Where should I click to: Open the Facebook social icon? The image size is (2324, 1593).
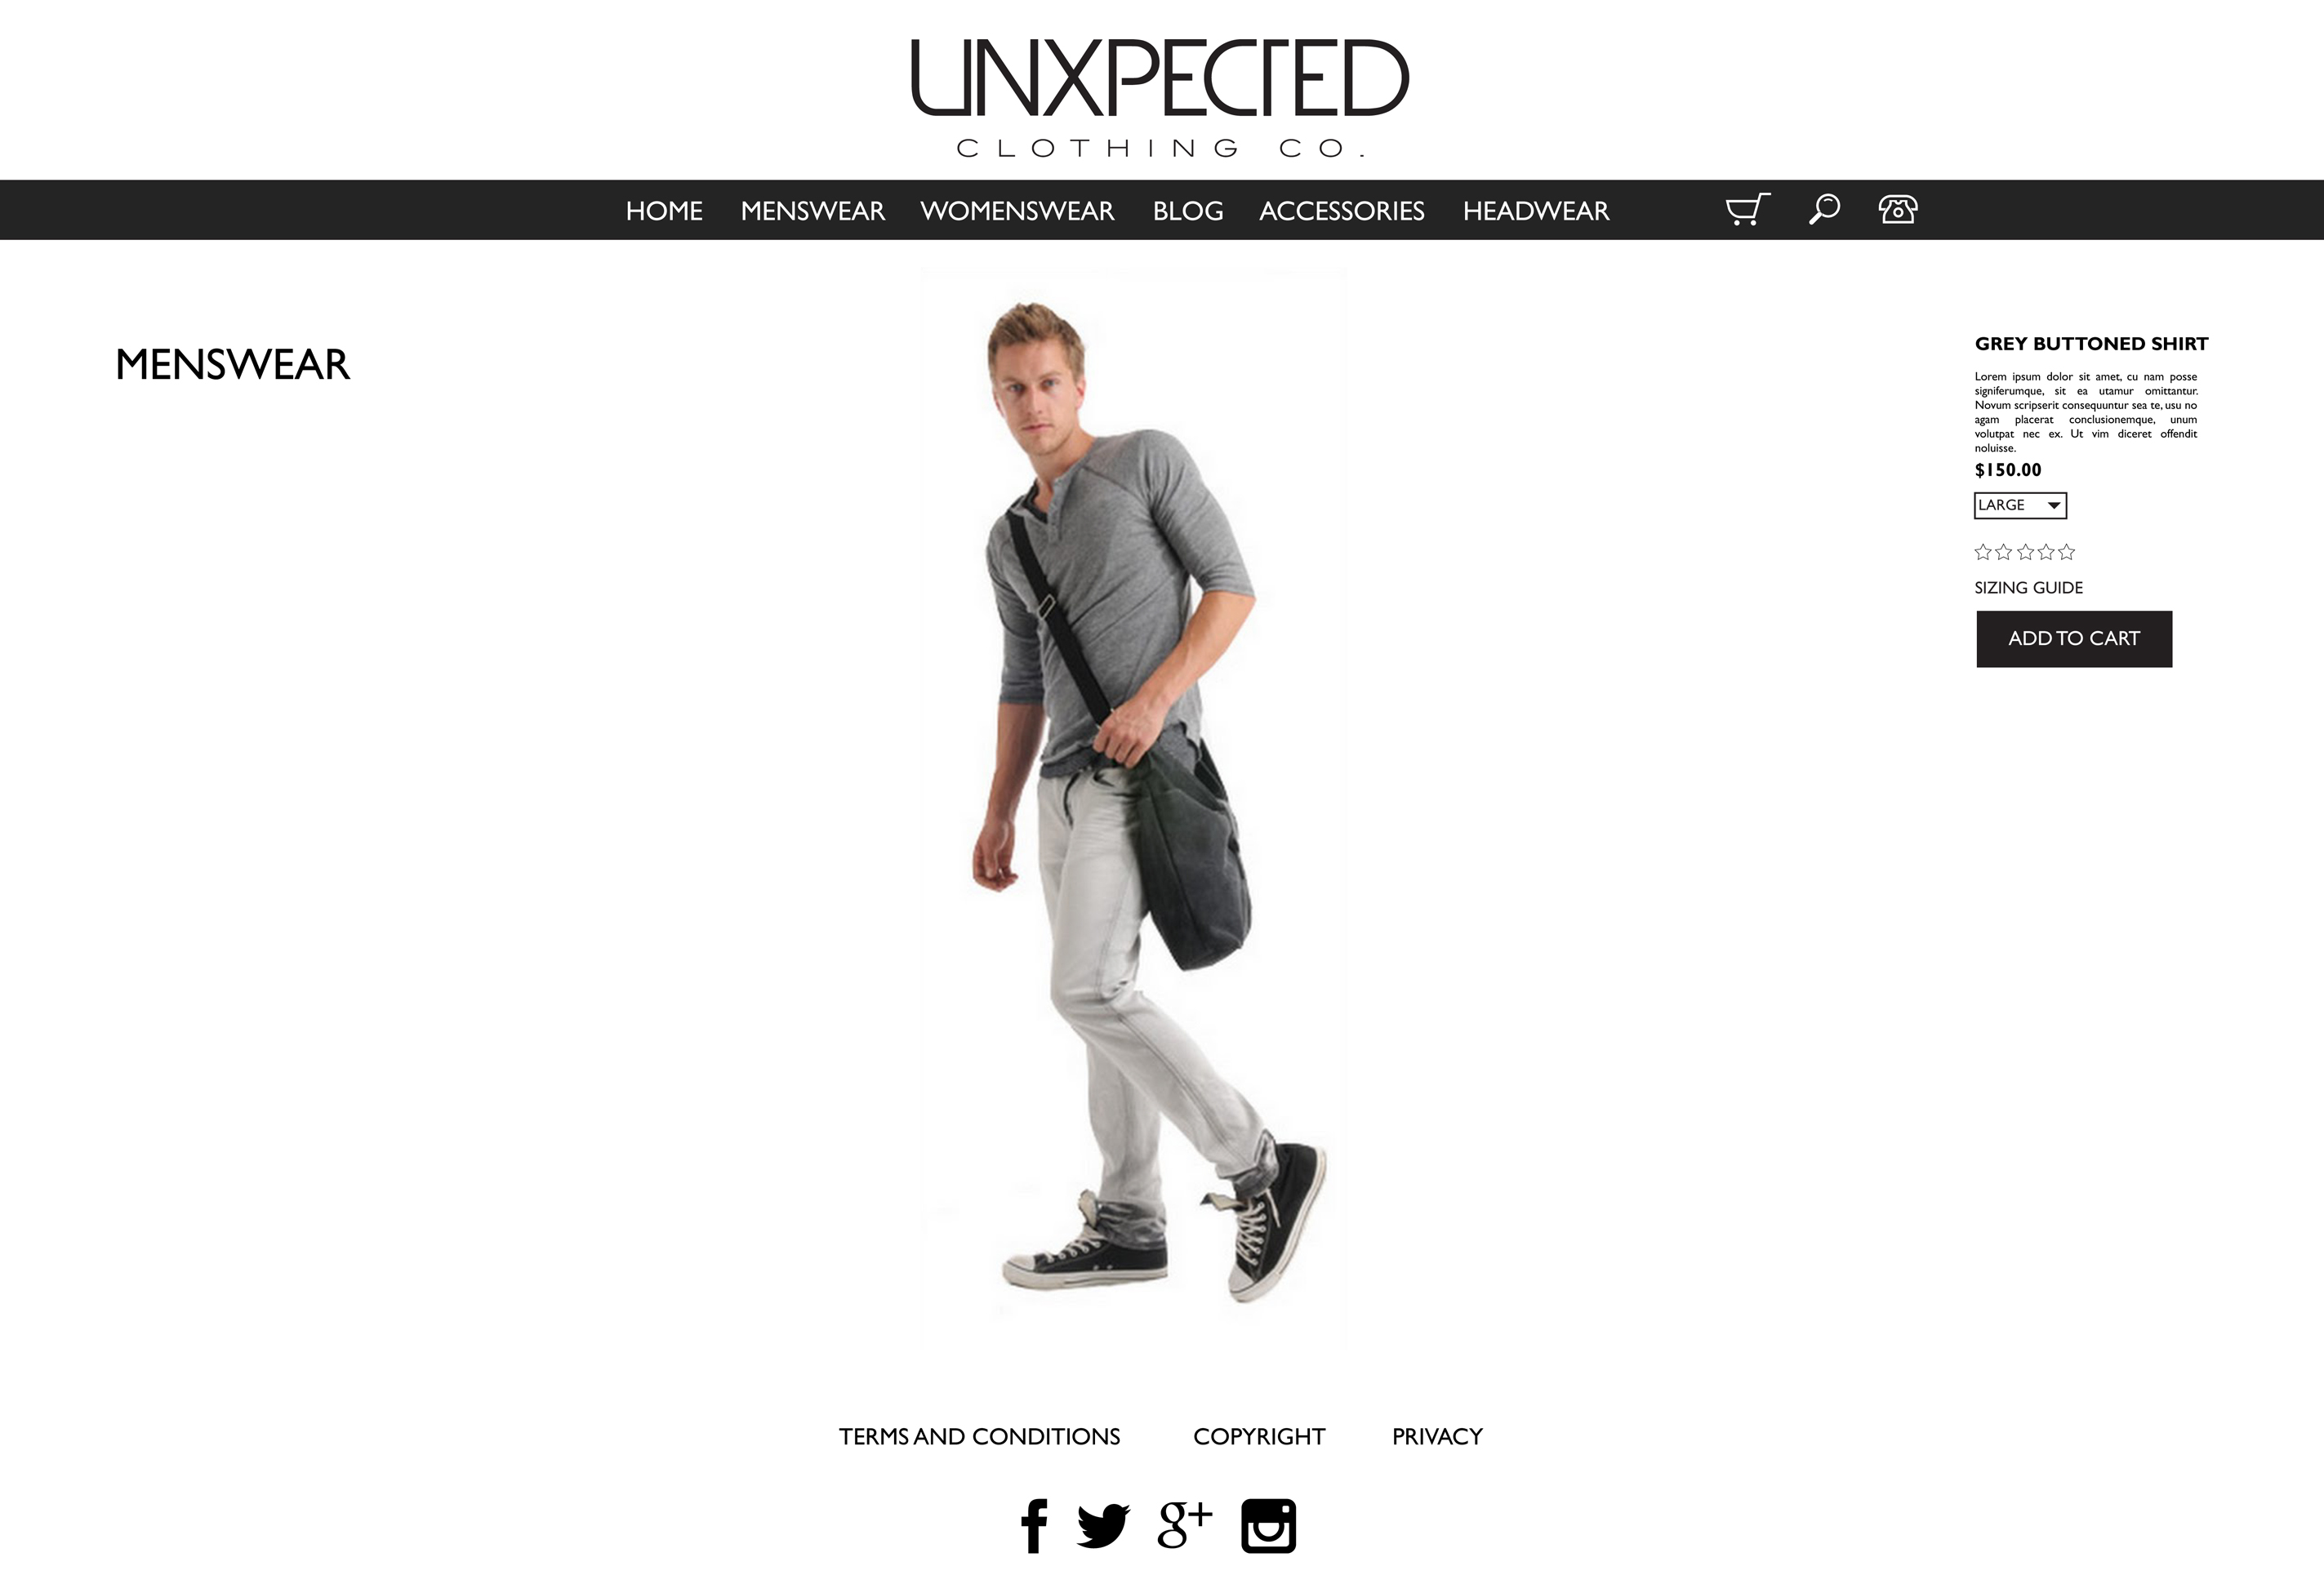[1034, 1526]
